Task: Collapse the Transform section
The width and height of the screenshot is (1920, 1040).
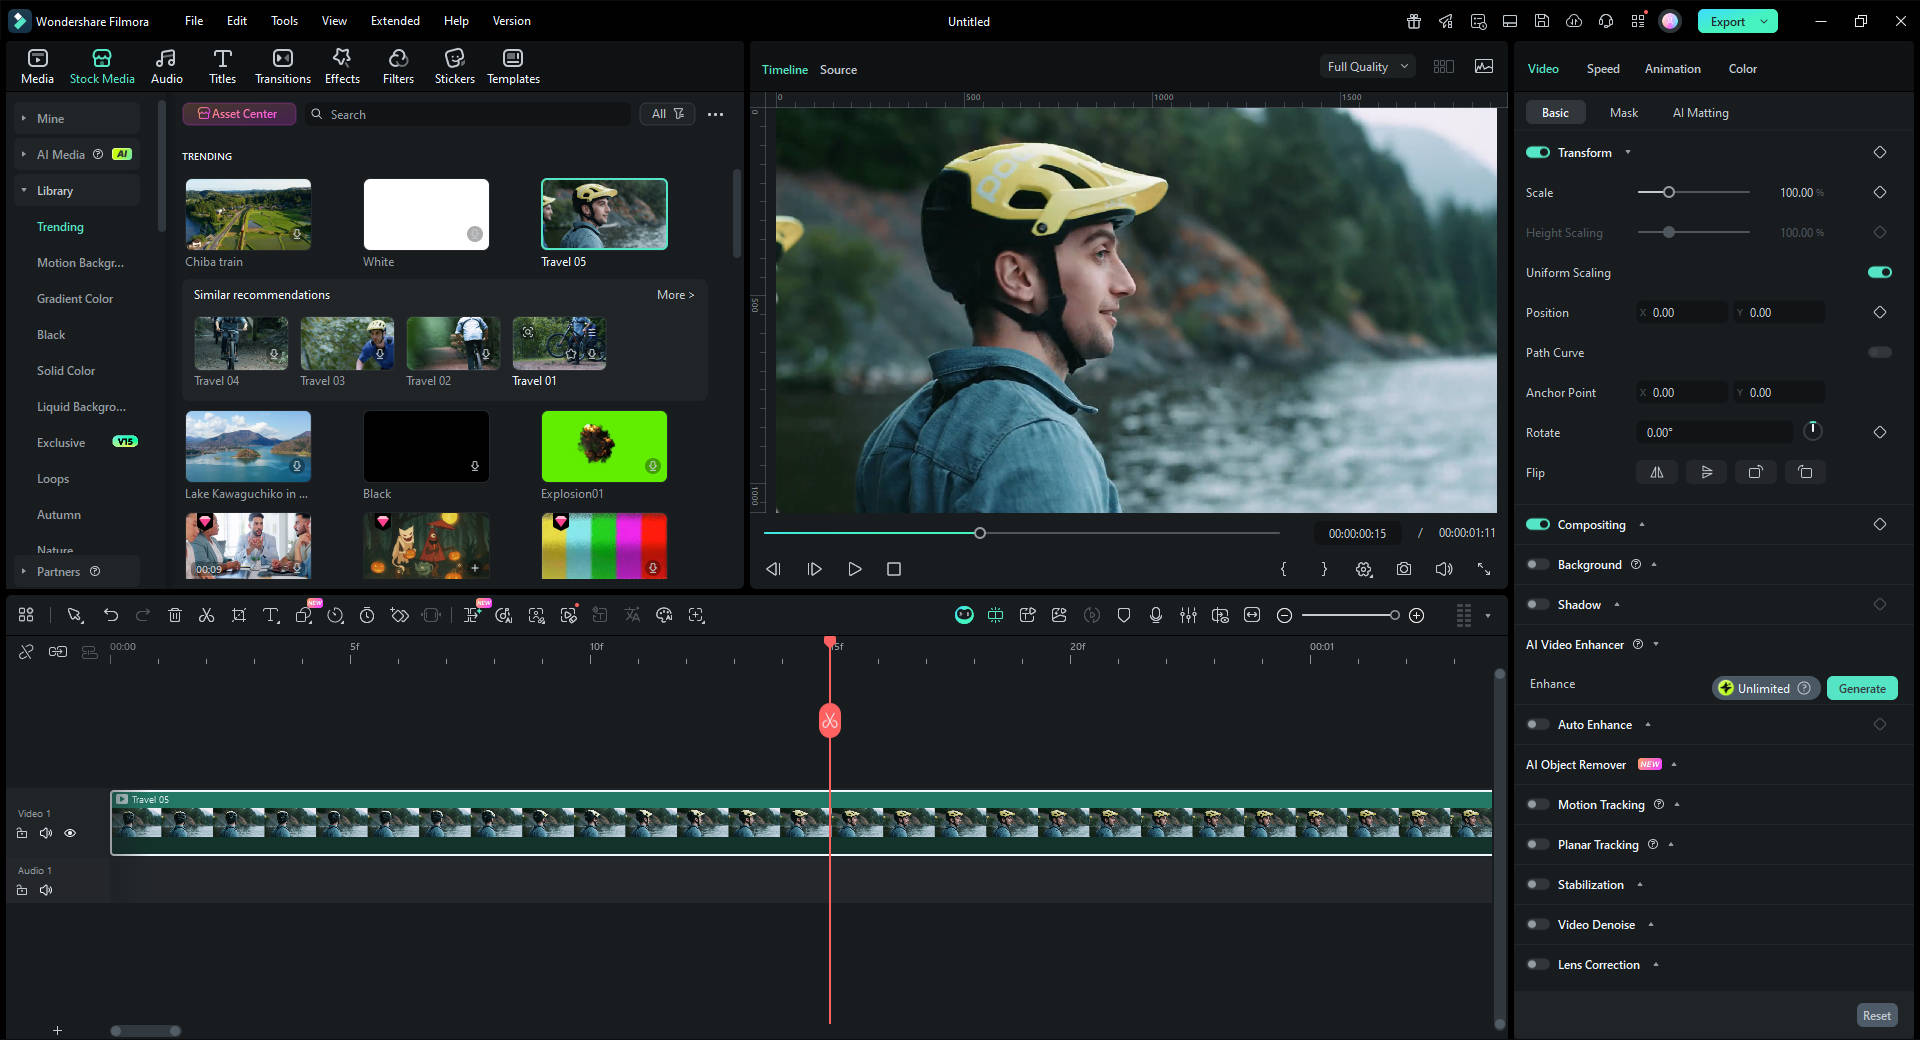Action: [1628, 152]
